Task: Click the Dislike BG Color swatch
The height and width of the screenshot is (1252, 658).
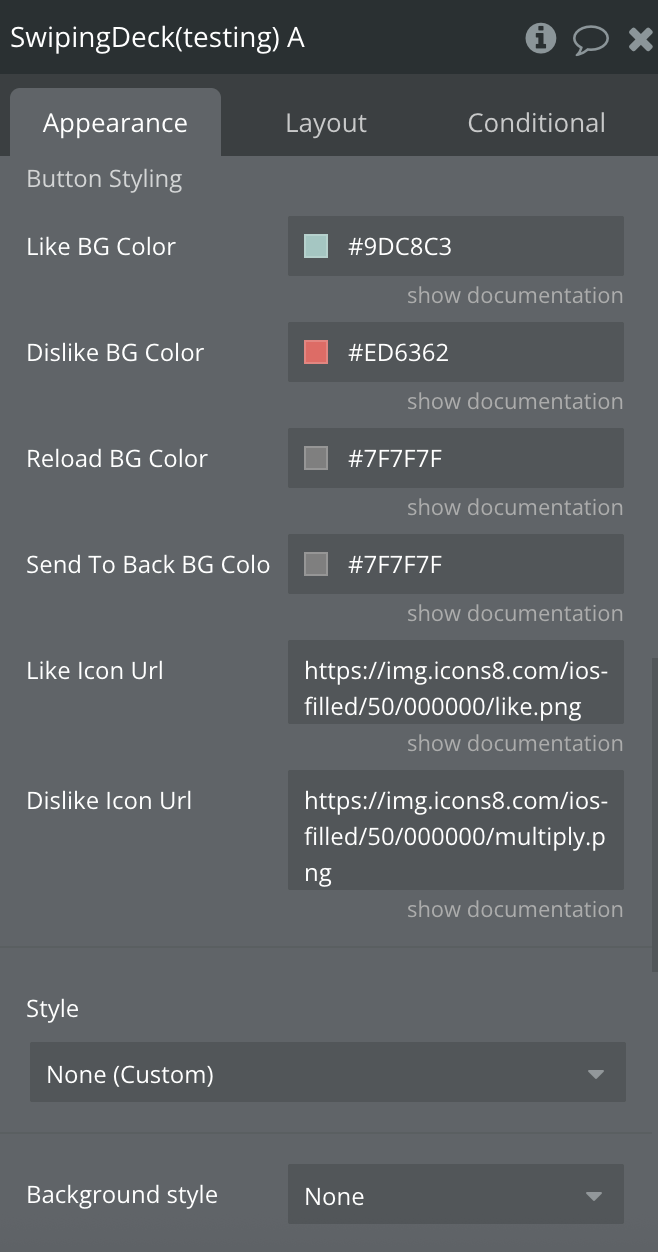Action: (316, 352)
